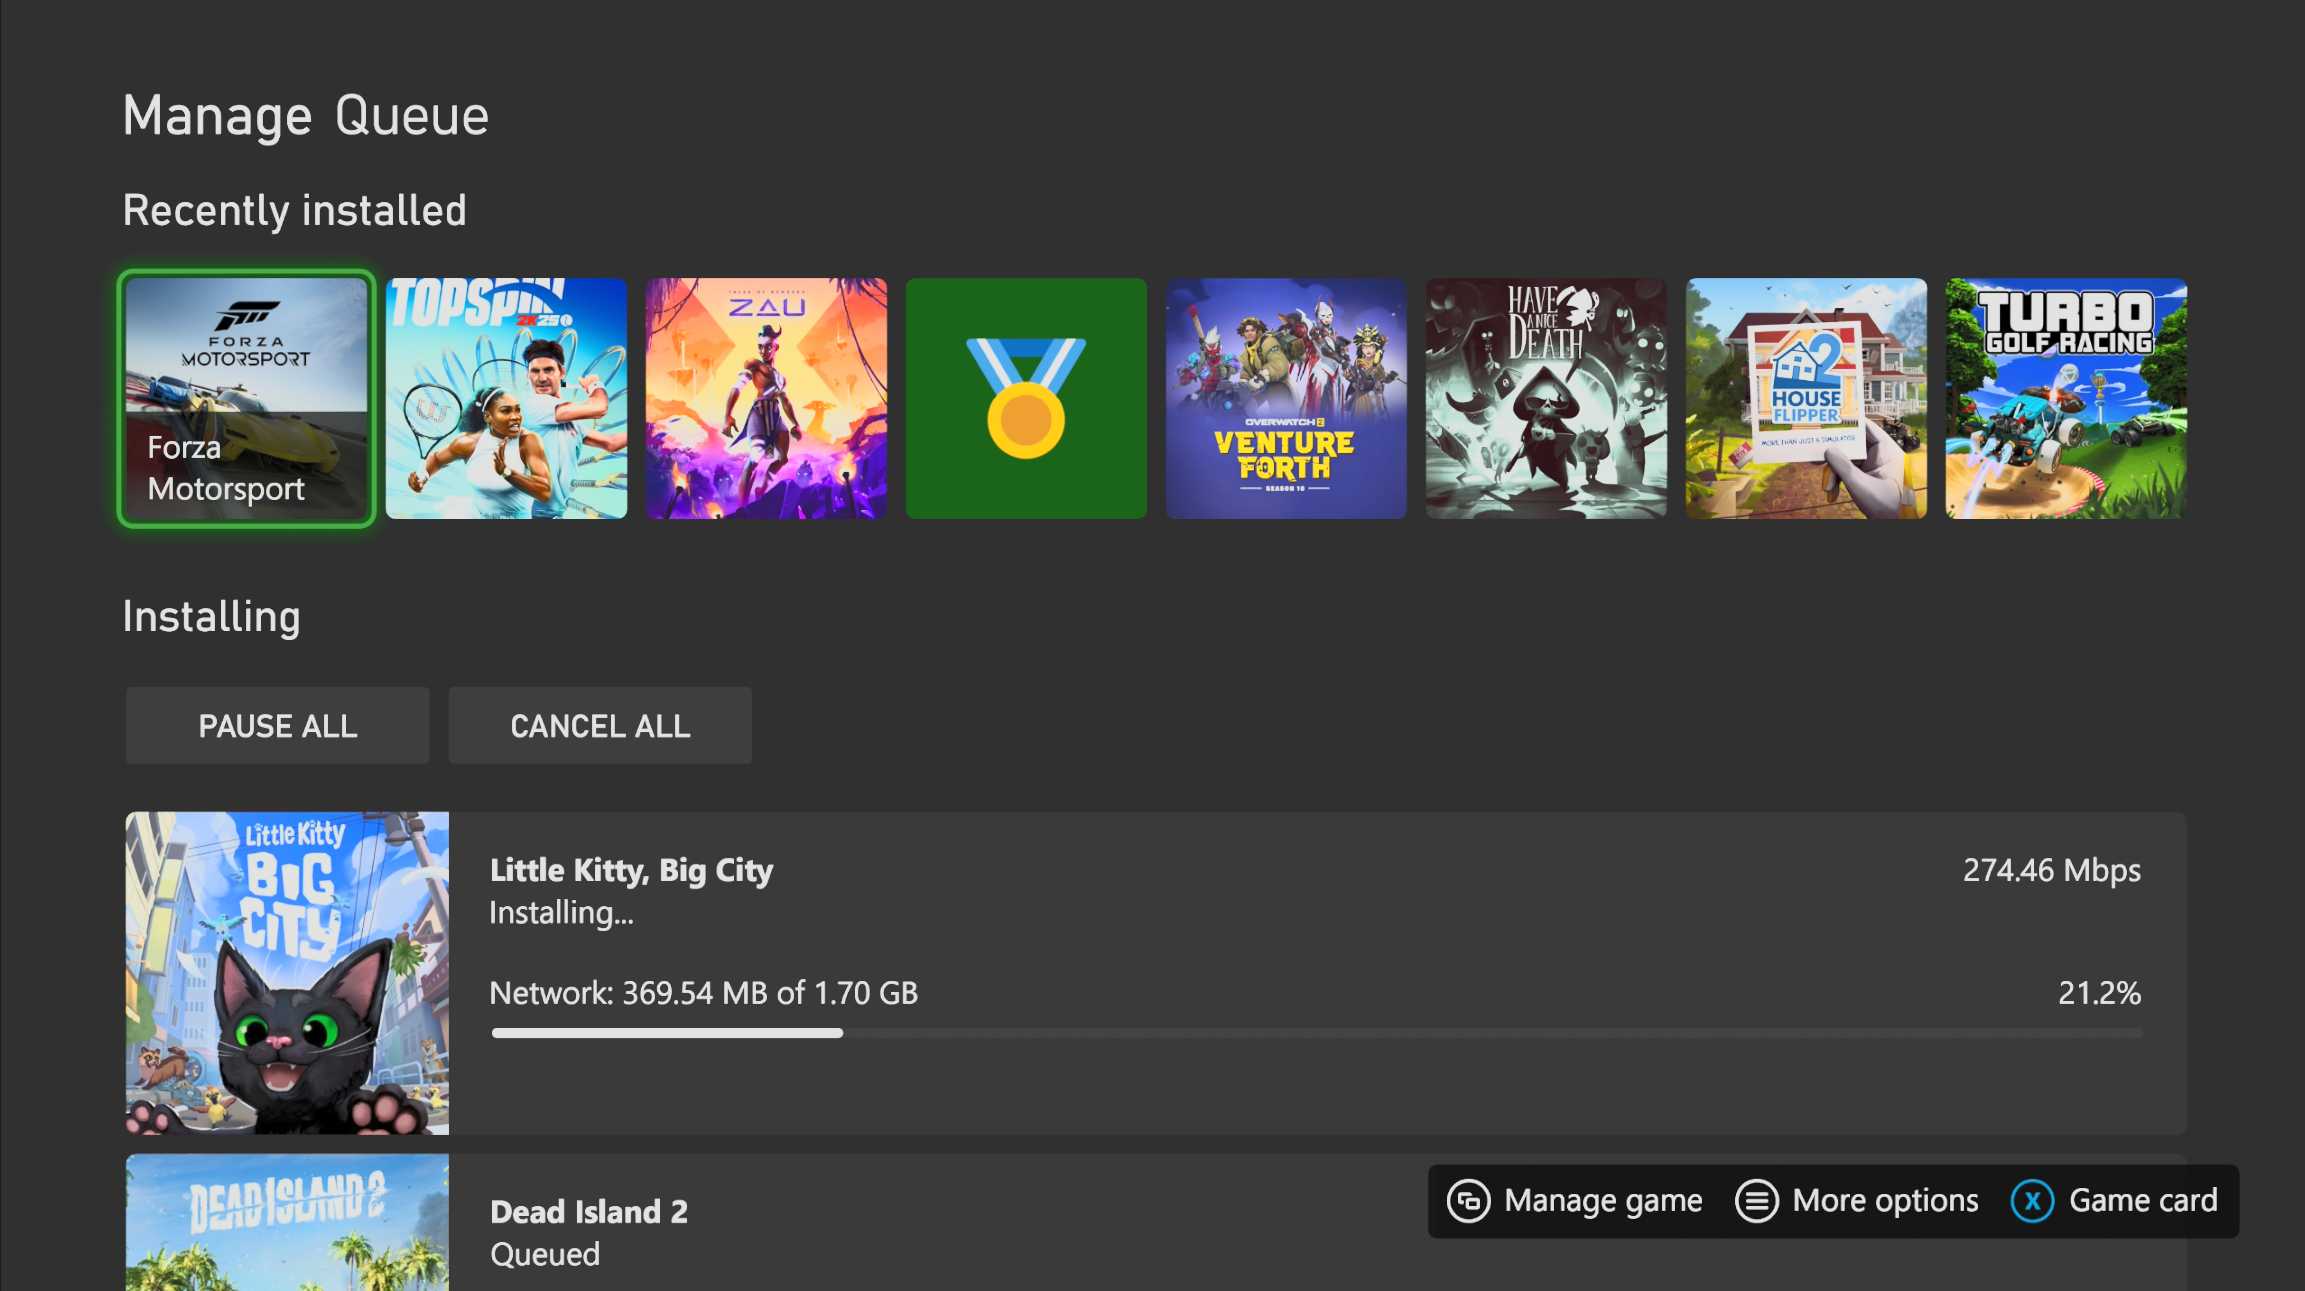Select the TopSpin 2K25 game tile

point(506,398)
